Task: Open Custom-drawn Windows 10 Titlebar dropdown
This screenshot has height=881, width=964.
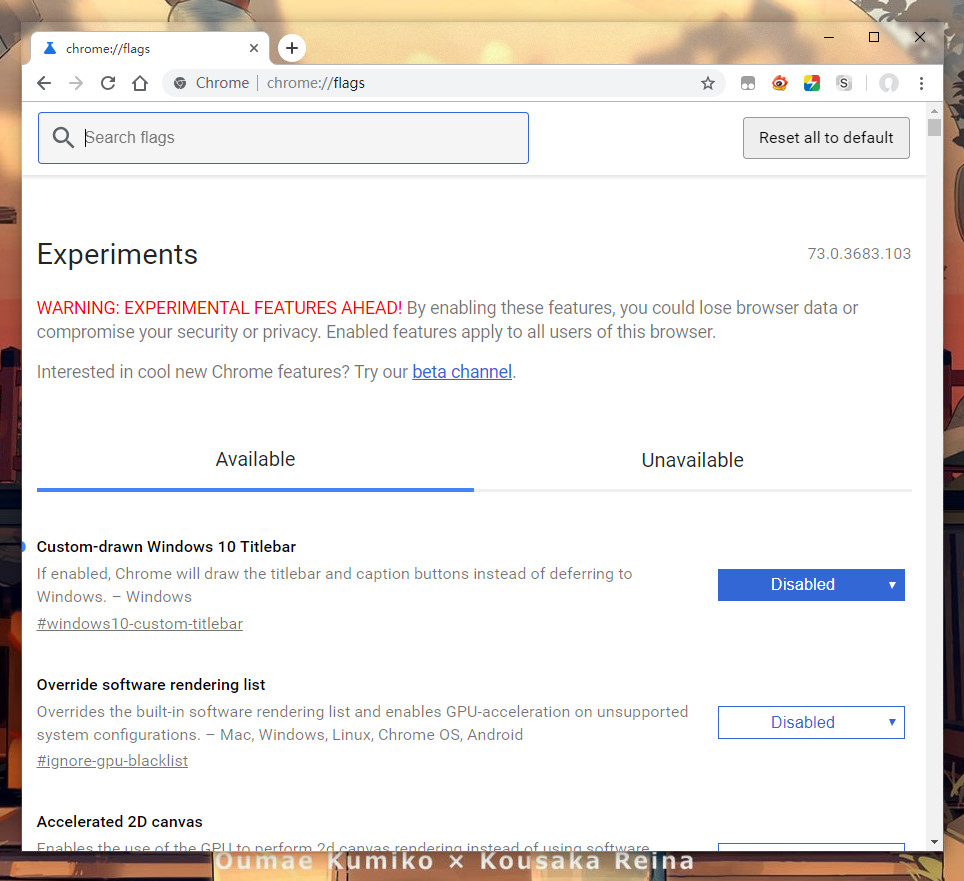Action: (x=811, y=585)
